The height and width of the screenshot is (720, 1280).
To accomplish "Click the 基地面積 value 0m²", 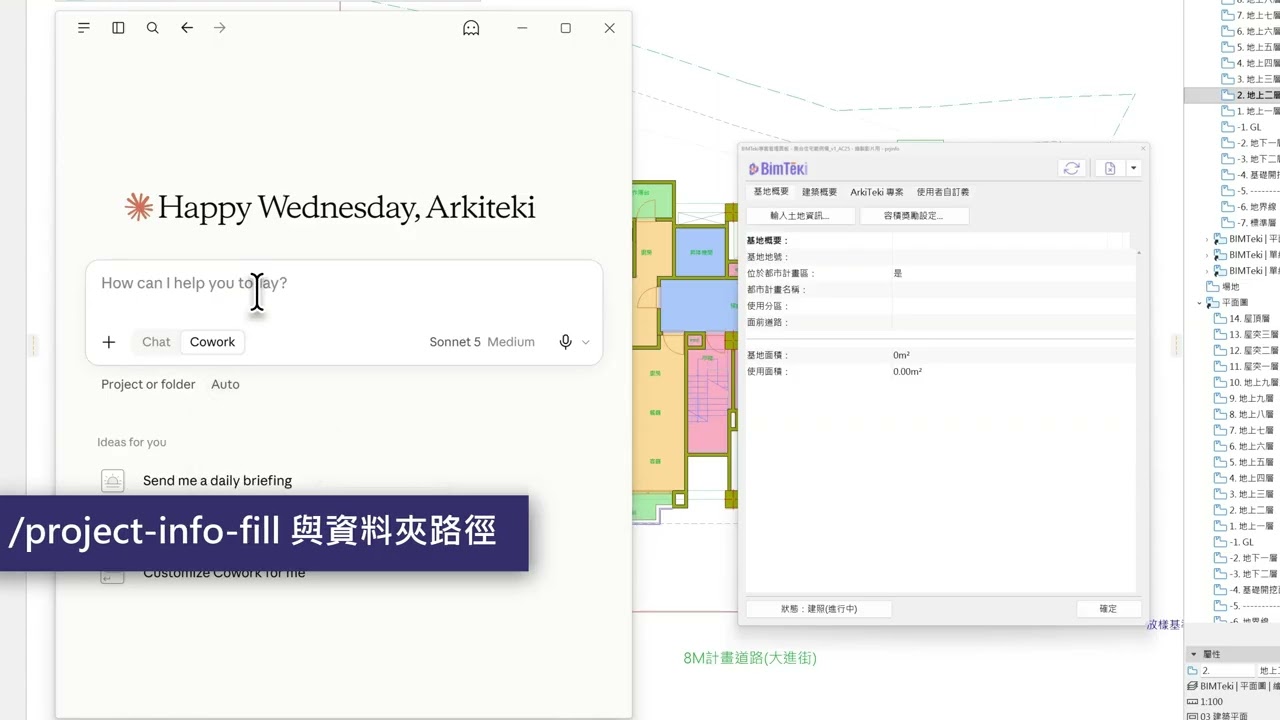I will 901,355.
